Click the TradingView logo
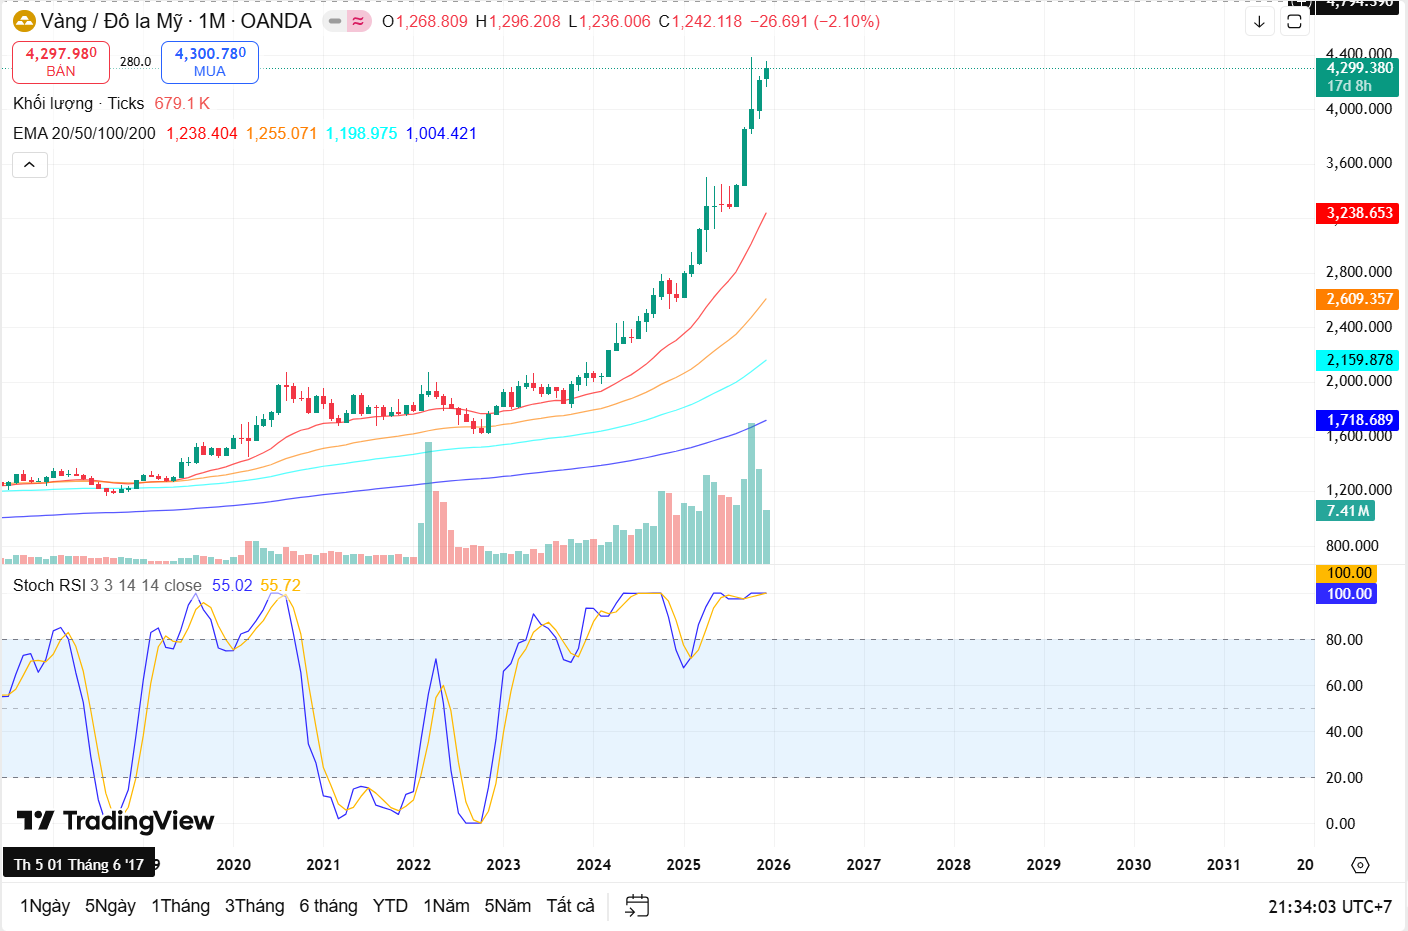 pyautogui.click(x=116, y=821)
